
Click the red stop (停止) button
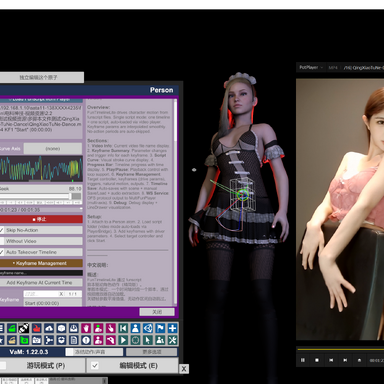click(x=41, y=219)
